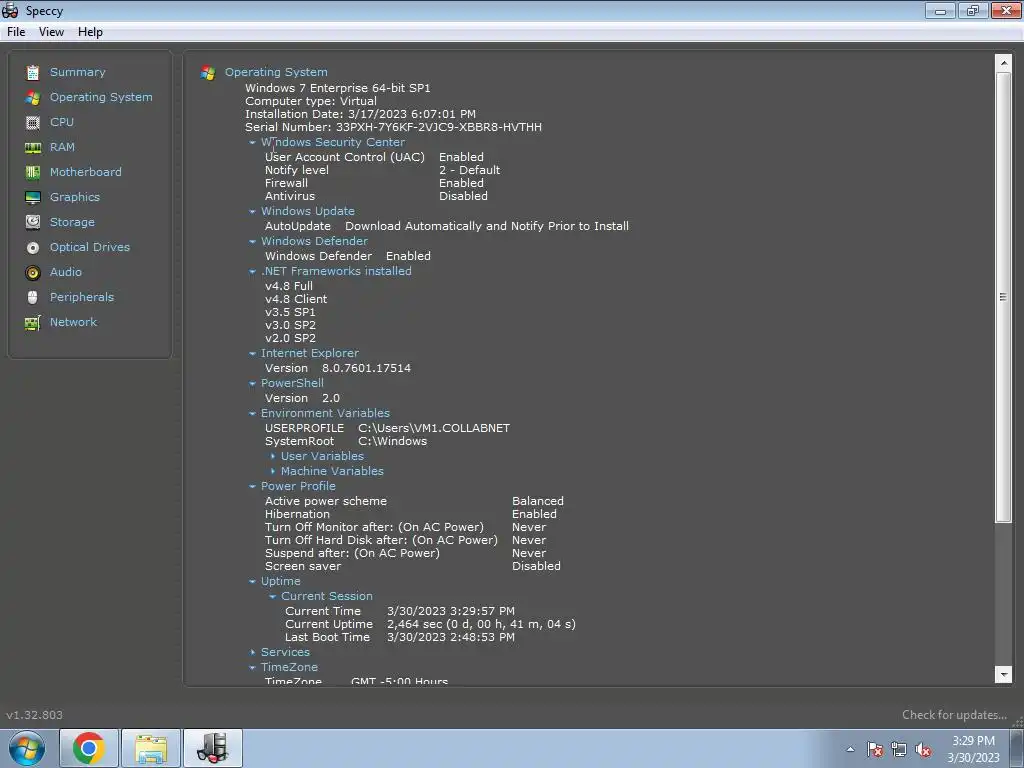
Task: Click the Optical Drives sidebar label
Action: pos(90,248)
